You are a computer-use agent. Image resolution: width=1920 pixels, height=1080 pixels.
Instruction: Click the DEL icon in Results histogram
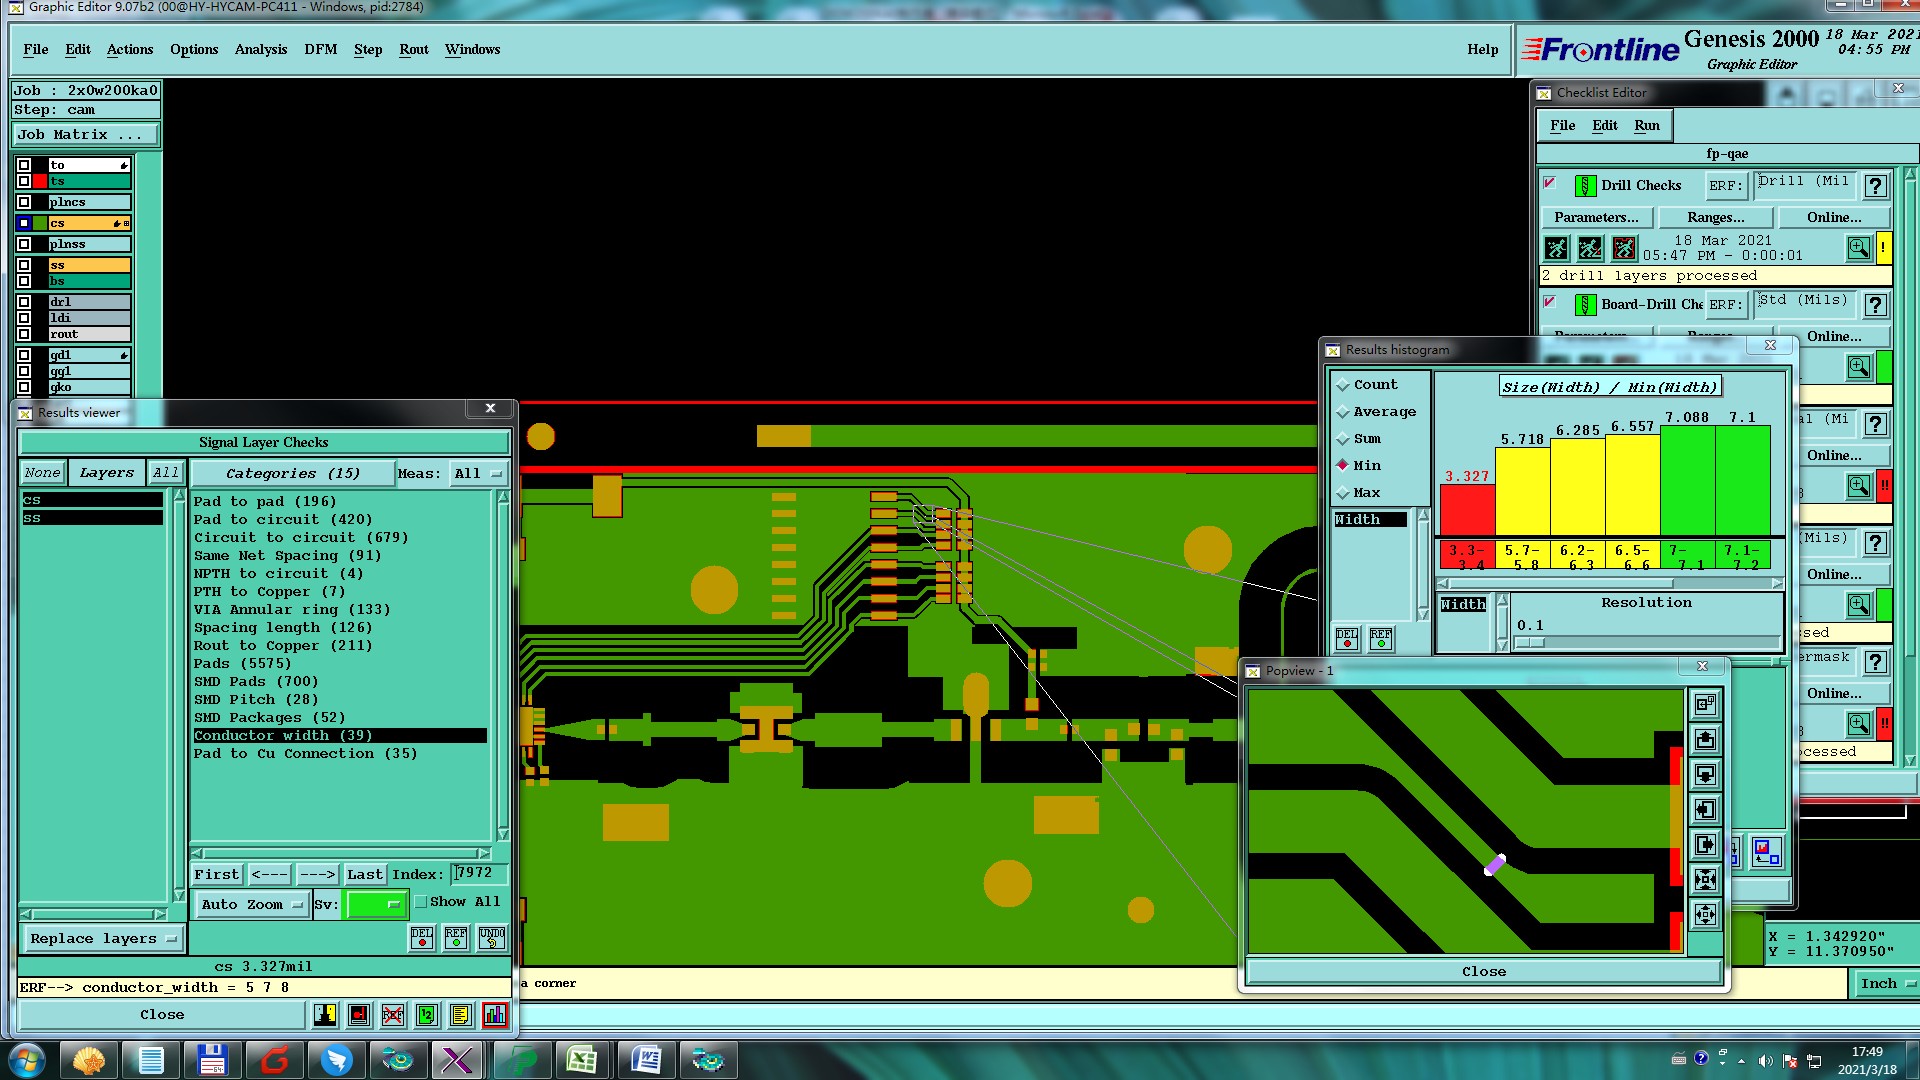pyautogui.click(x=1347, y=638)
